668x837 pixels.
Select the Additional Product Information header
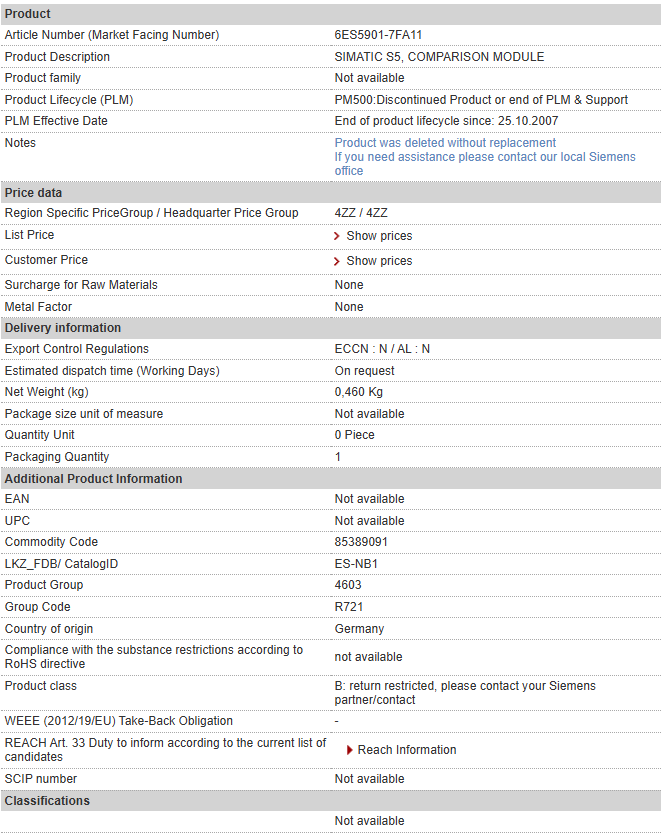pyautogui.click(x=331, y=479)
